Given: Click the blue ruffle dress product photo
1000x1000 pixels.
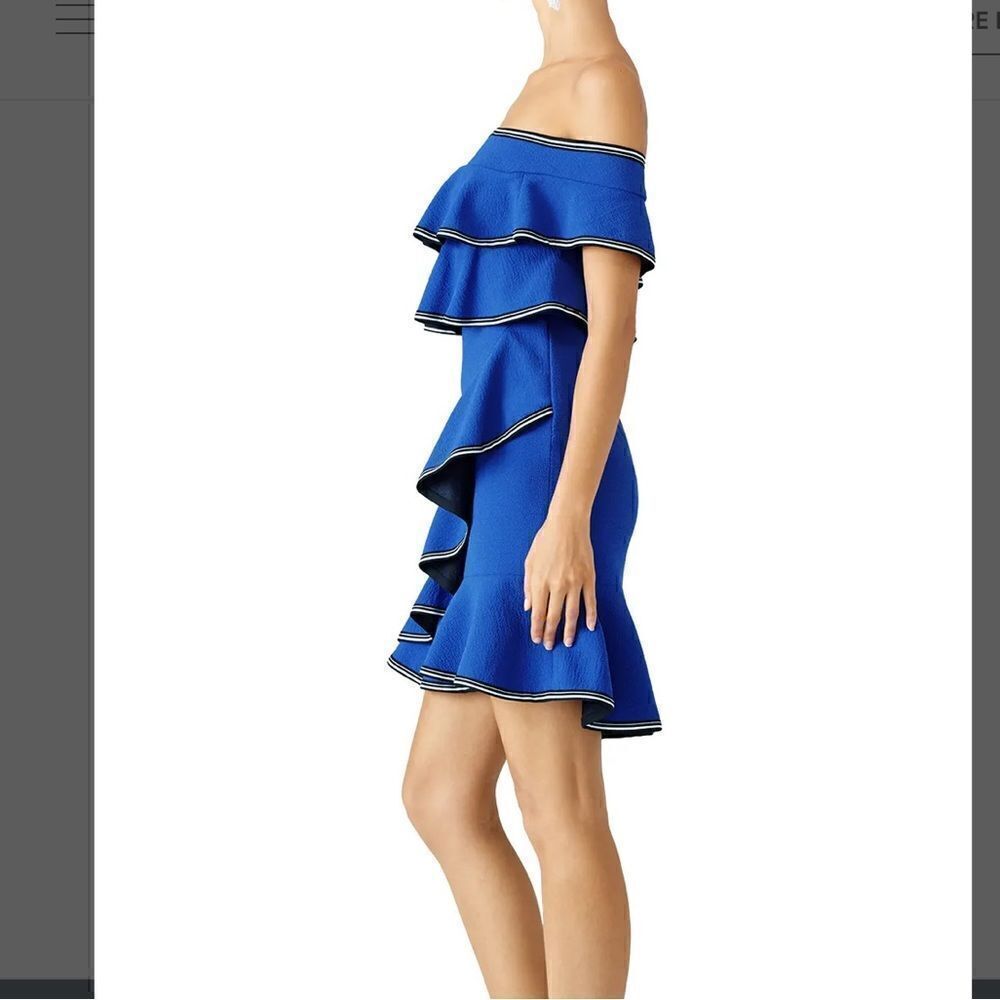Looking at the screenshot, I should [533, 499].
